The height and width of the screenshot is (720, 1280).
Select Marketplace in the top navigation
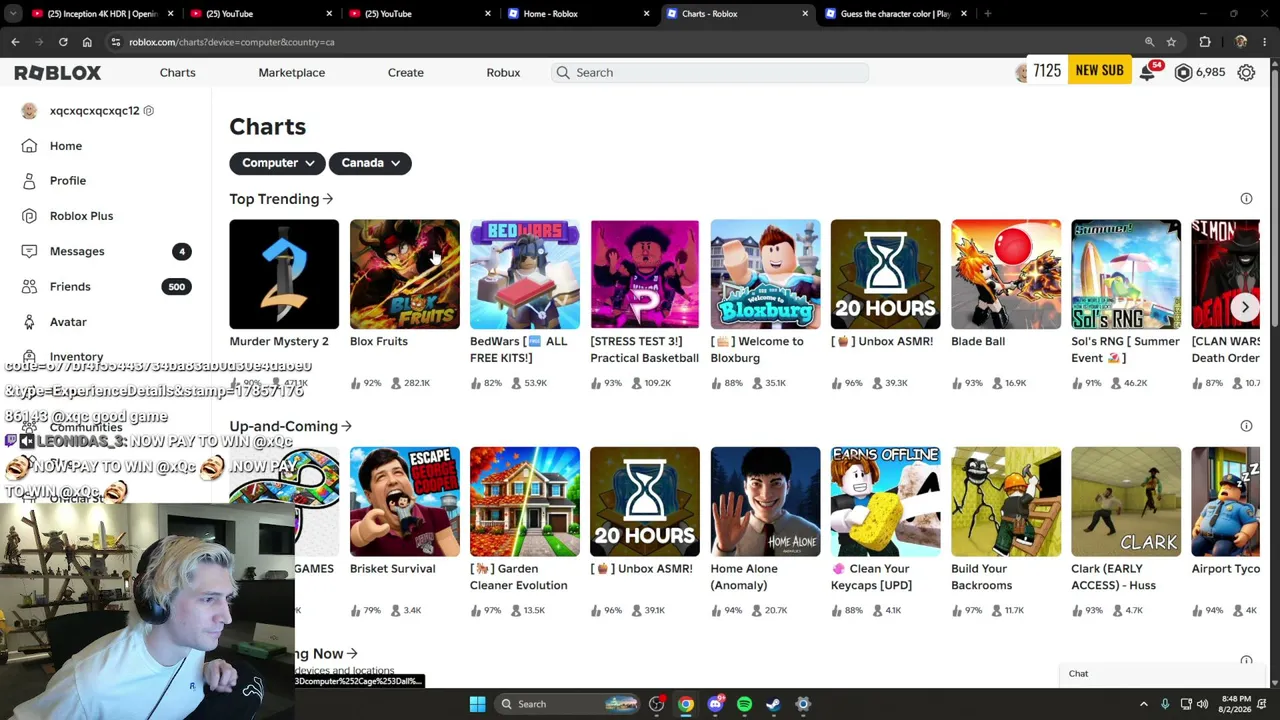(291, 72)
